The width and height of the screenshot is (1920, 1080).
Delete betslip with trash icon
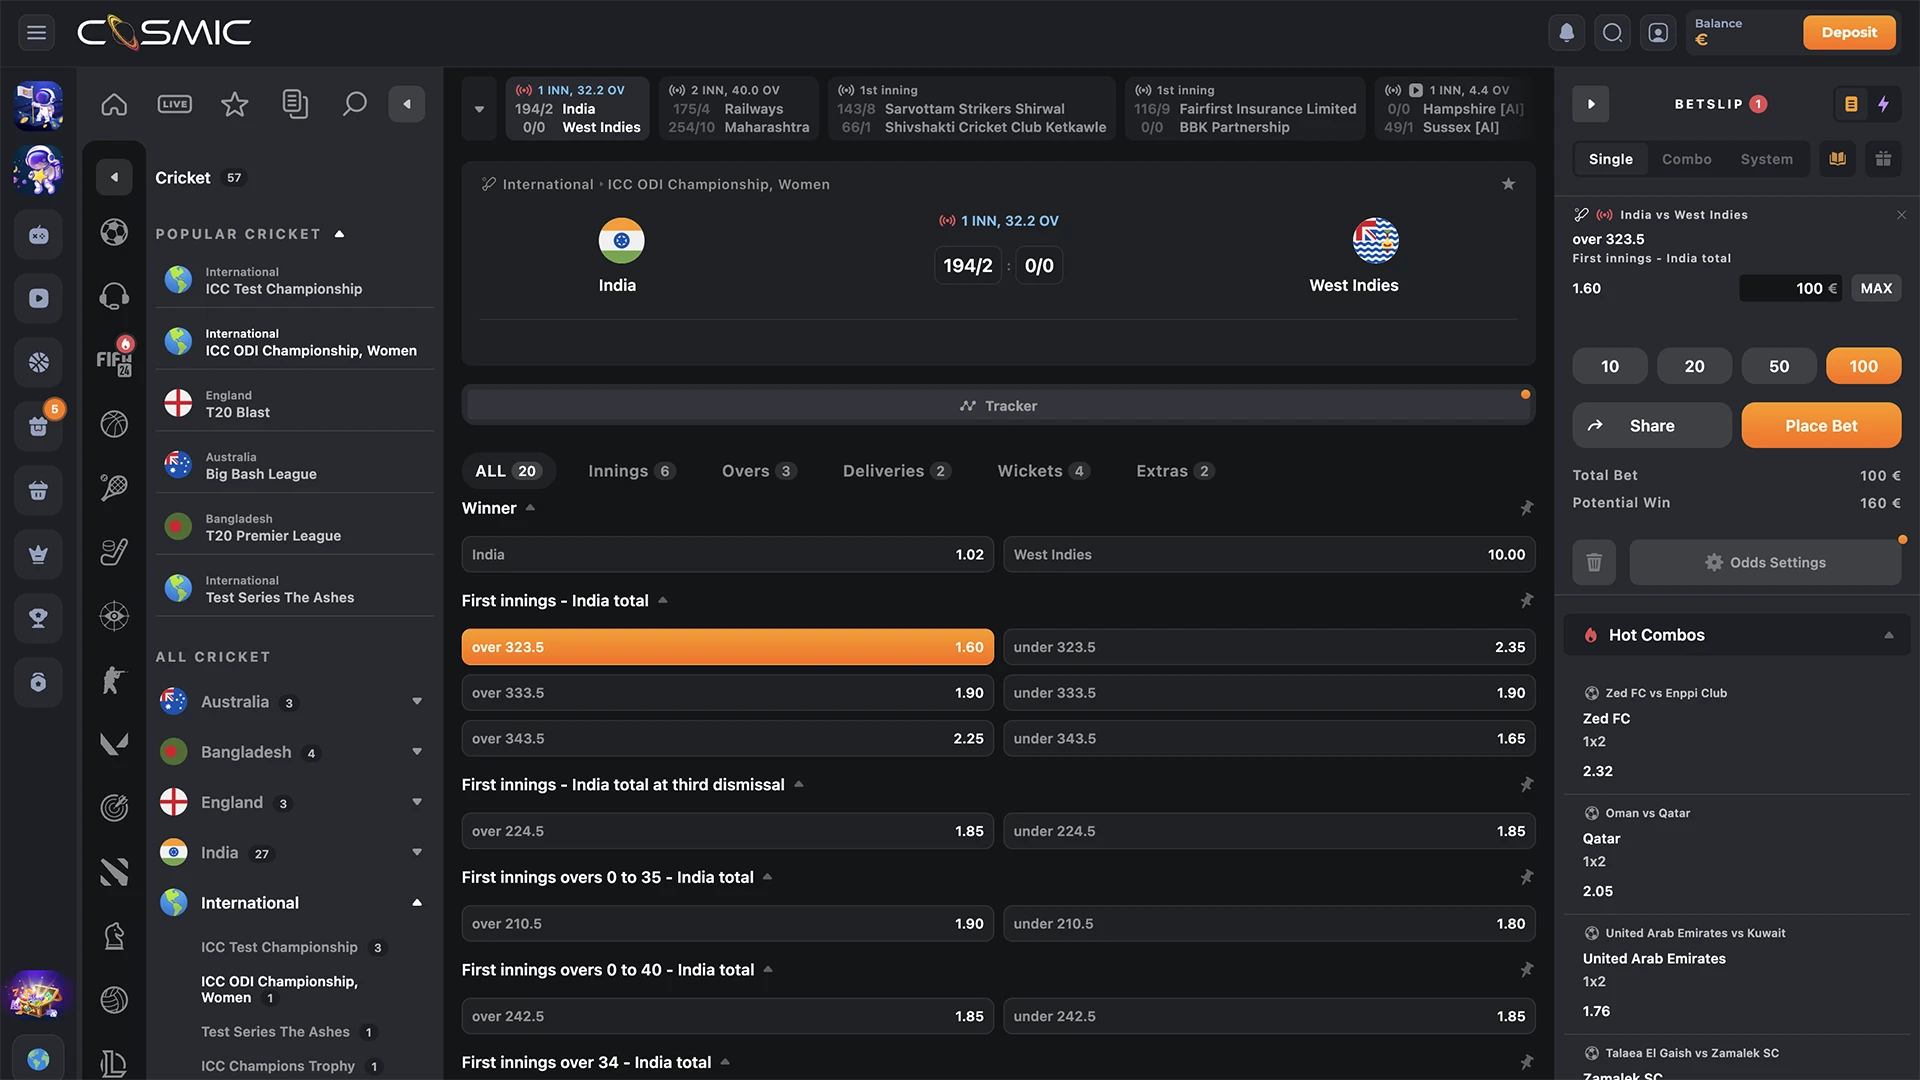pyautogui.click(x=1594, y=563)
